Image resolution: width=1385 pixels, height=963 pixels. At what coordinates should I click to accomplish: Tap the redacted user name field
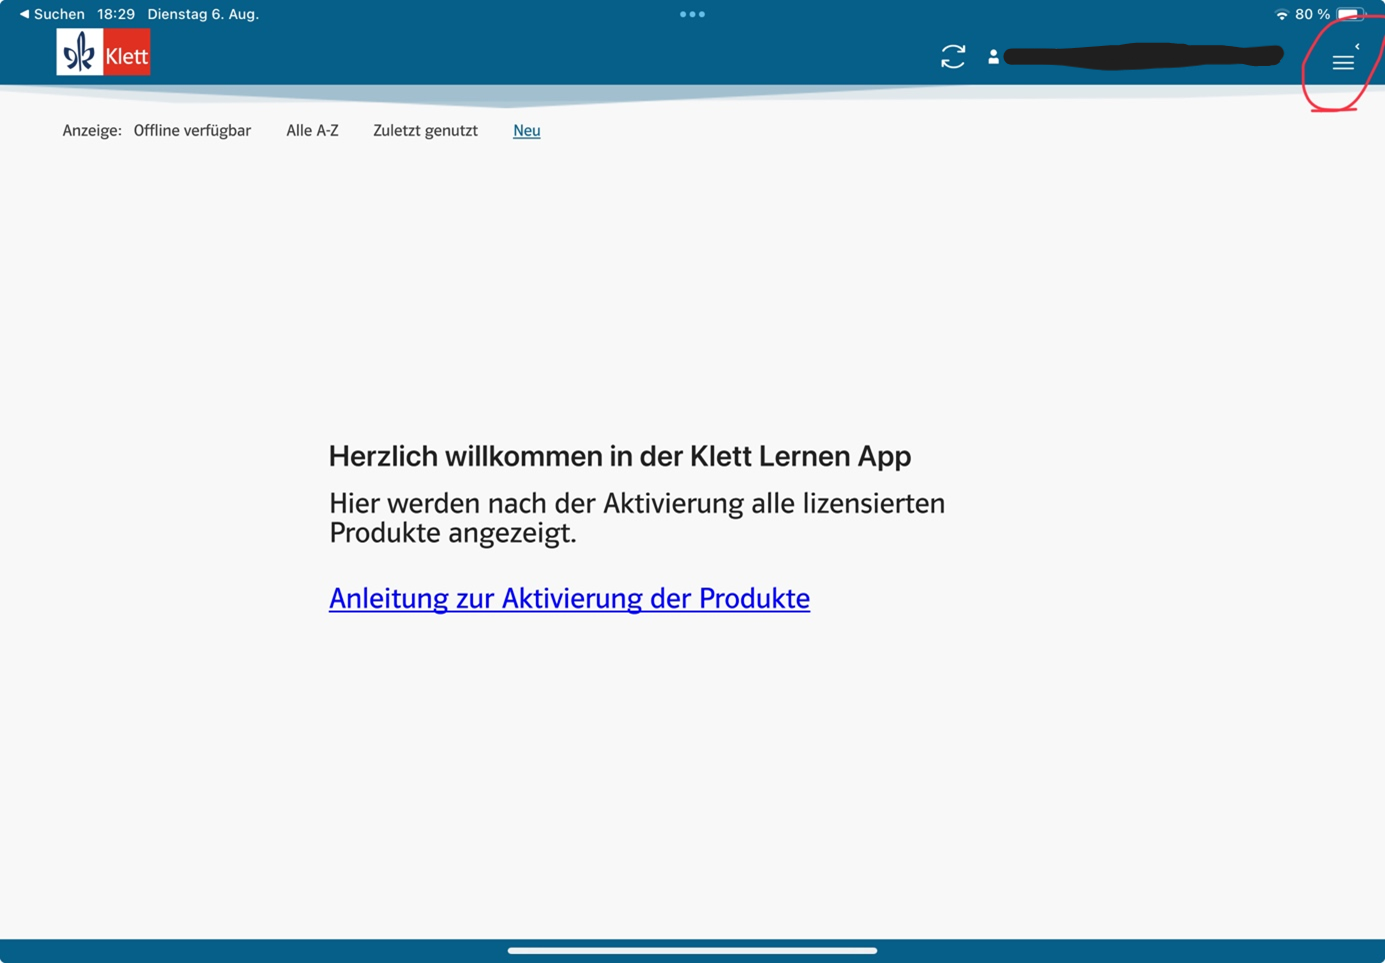1143,56
